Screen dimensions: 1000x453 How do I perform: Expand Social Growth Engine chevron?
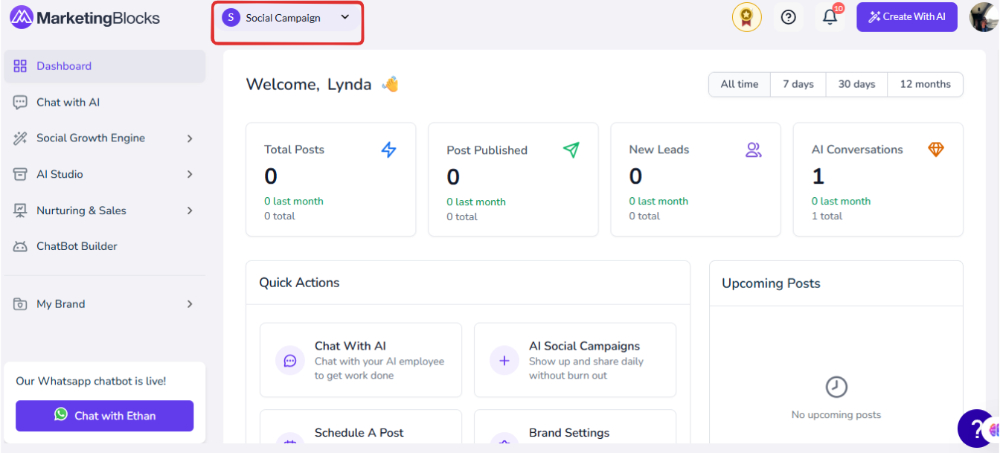(x=189, y=138)
